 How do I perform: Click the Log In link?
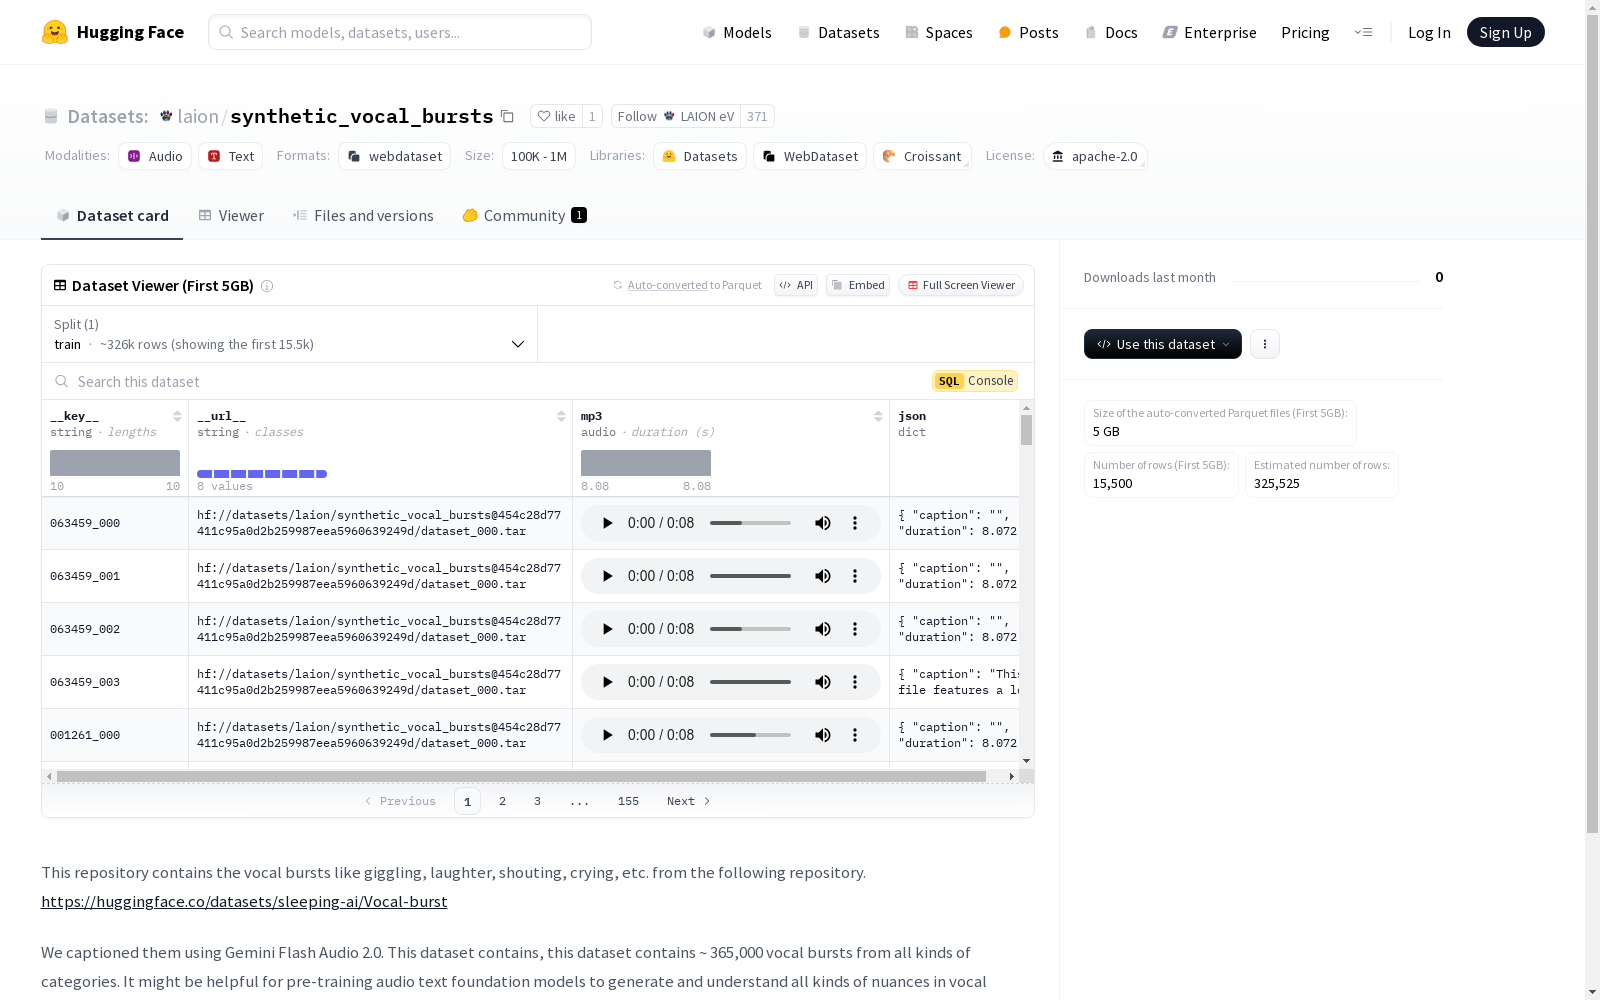pyautogui.click(x=1429, y=32)
